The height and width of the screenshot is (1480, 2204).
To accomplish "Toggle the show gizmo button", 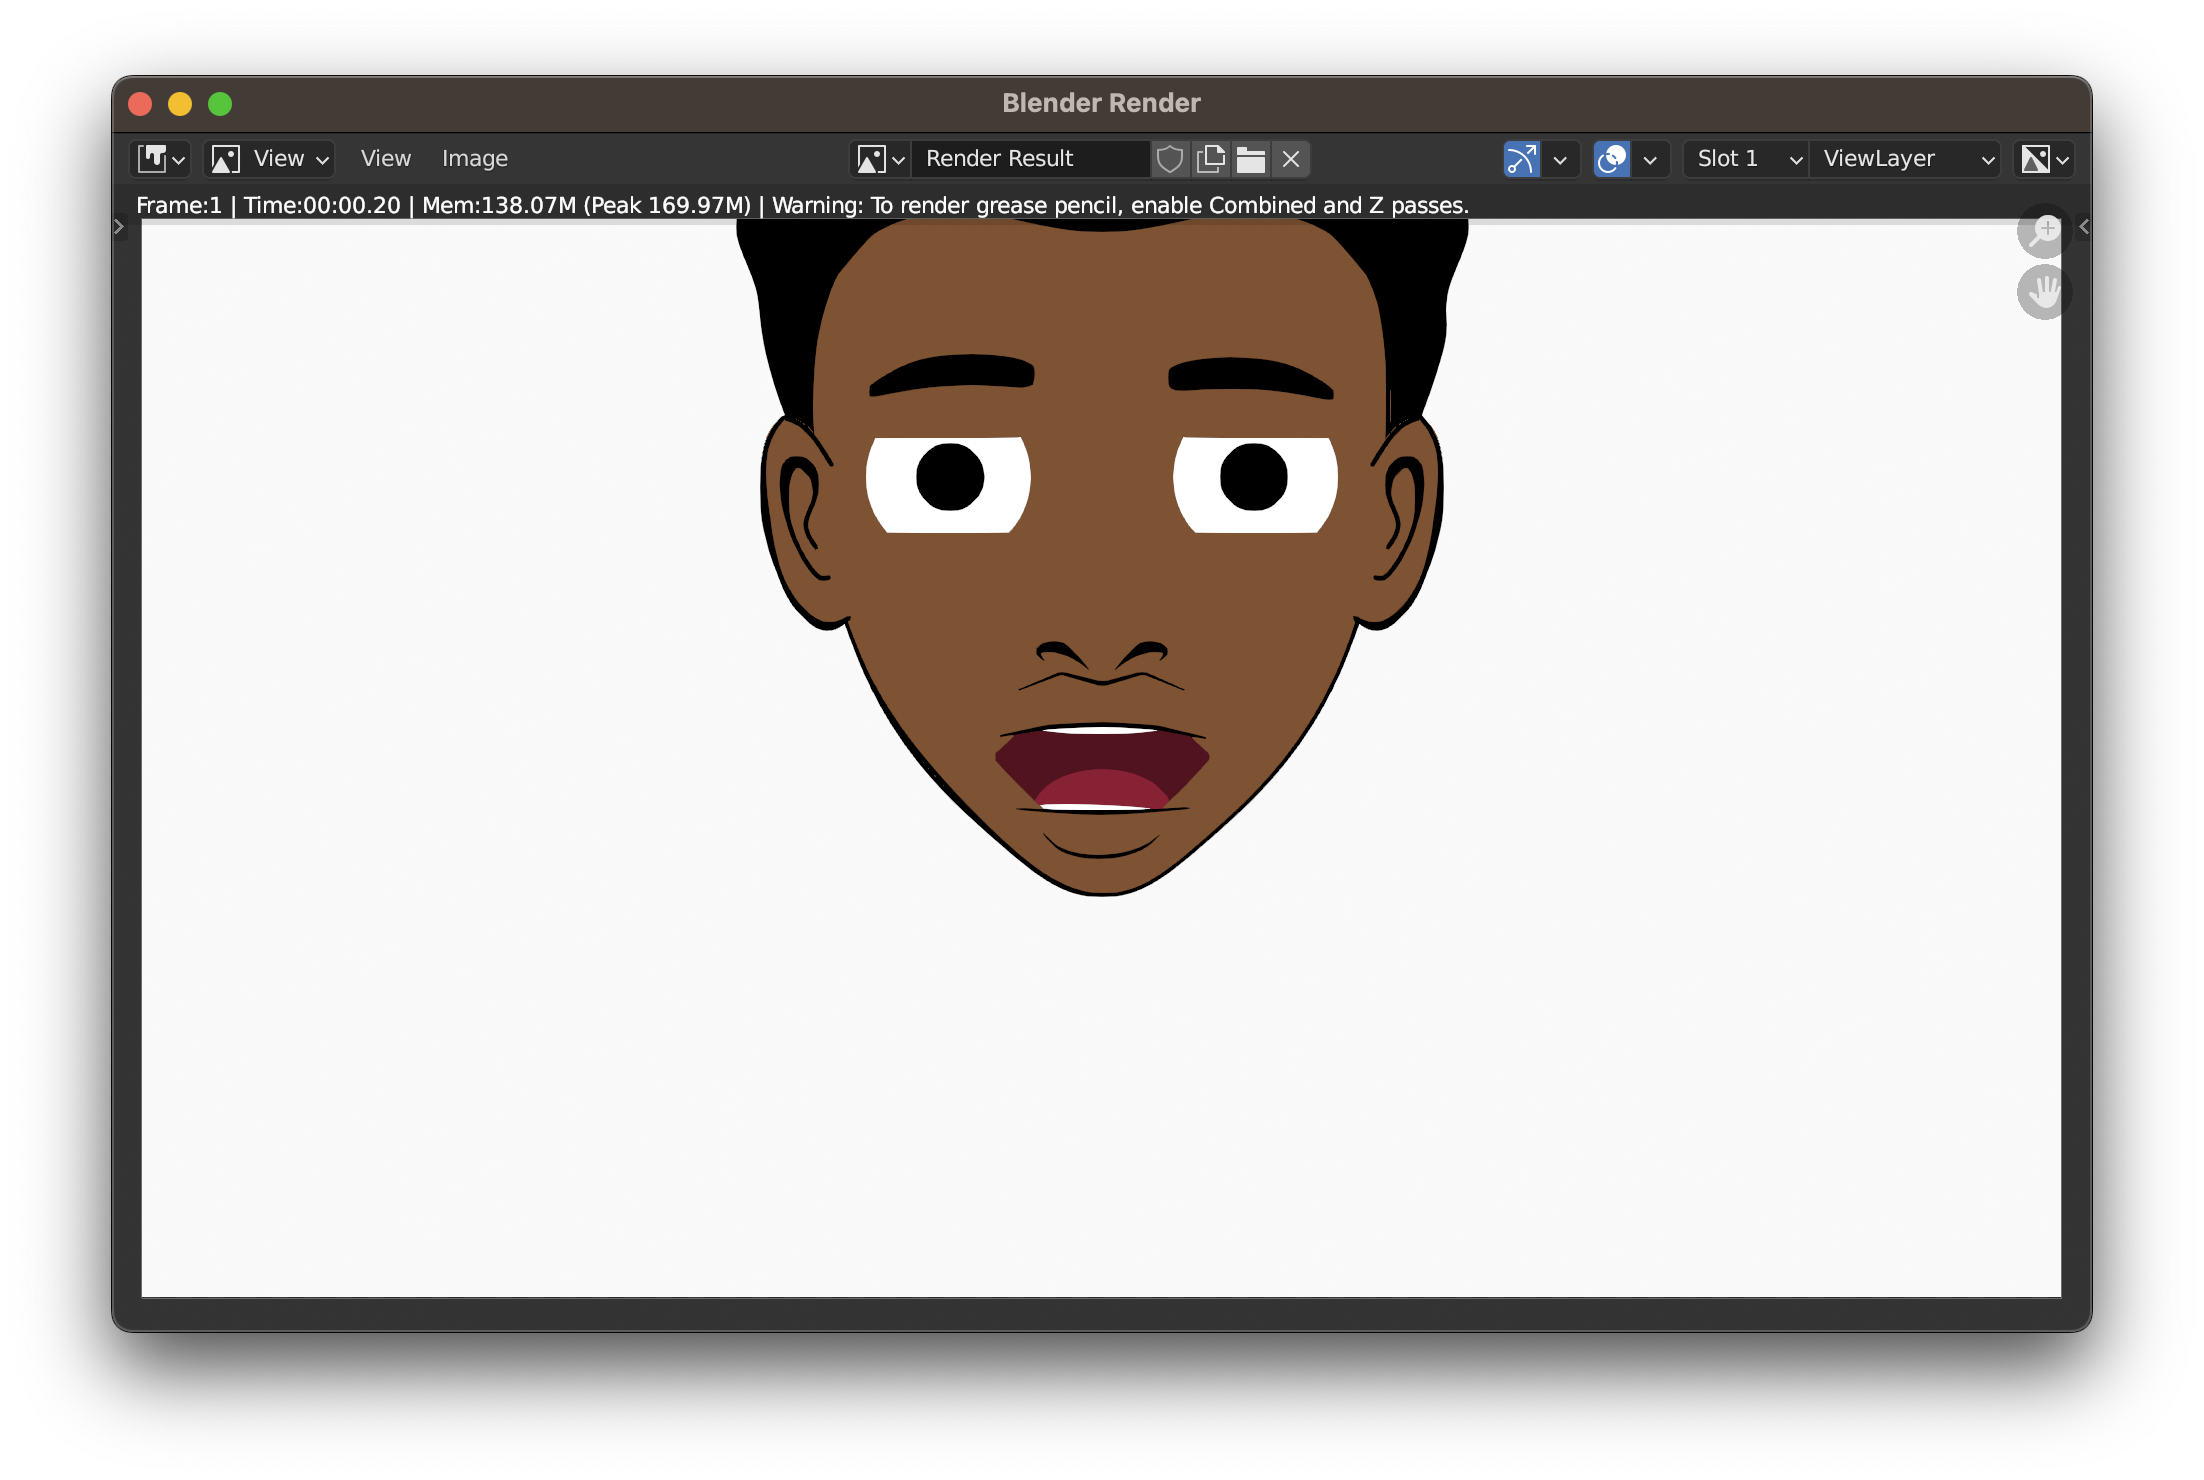I will pos(1521,159).
